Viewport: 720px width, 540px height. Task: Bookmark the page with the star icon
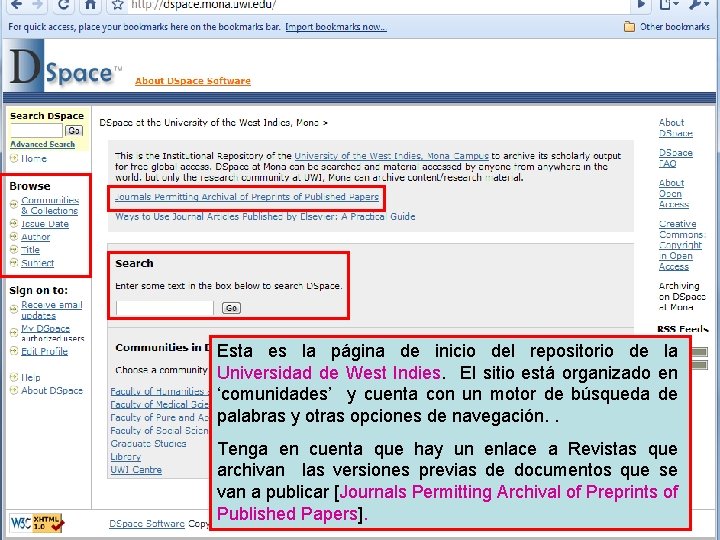[118, 5]
